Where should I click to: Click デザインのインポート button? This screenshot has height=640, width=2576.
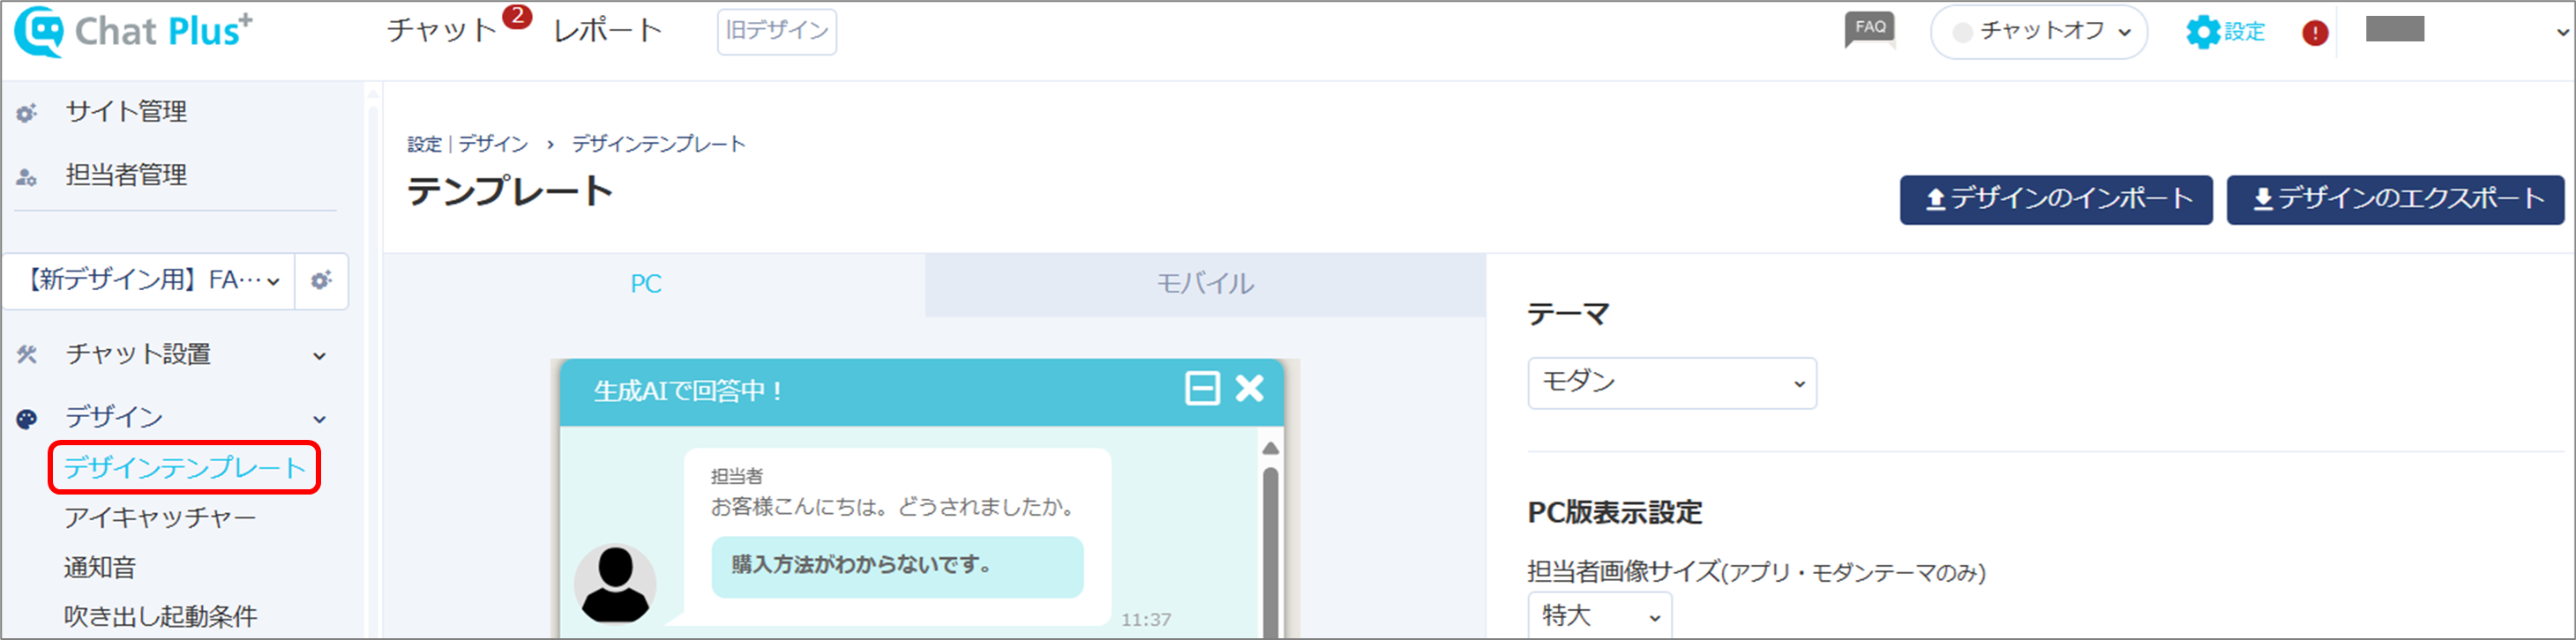click(x=2056, y=199)
